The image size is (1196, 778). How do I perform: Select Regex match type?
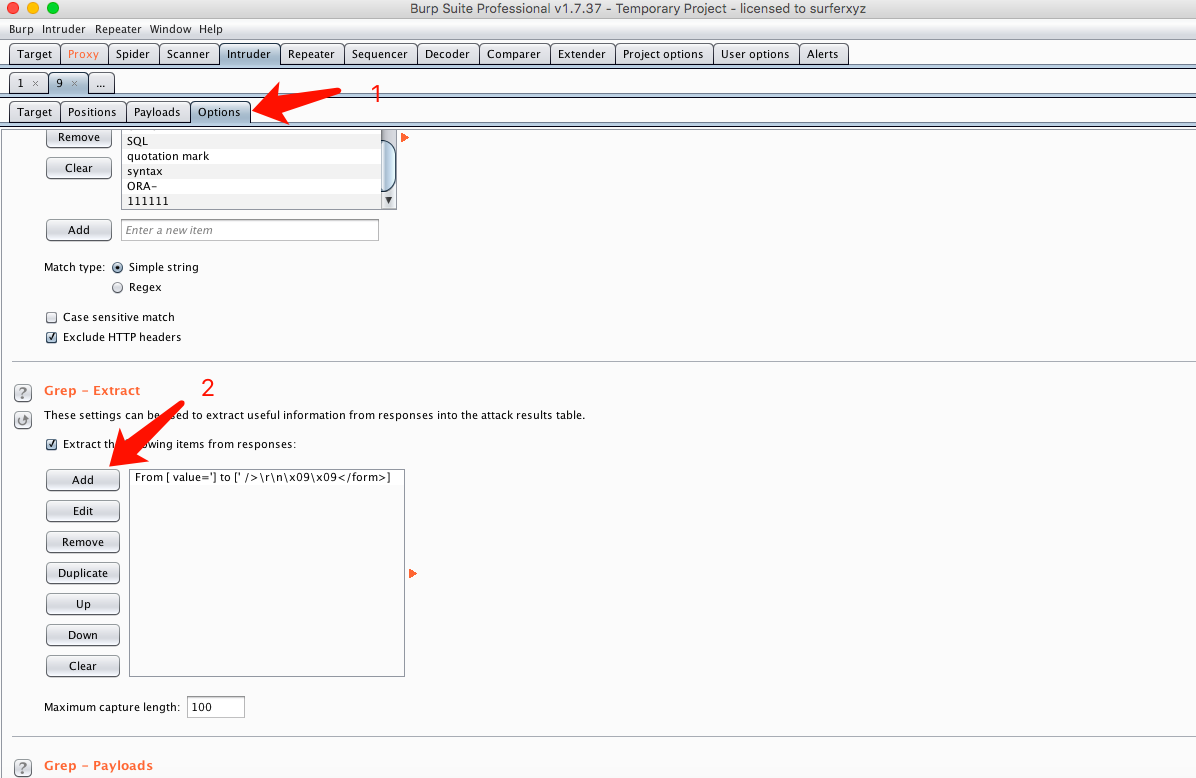pyautogui.click(x=117, y=288)
